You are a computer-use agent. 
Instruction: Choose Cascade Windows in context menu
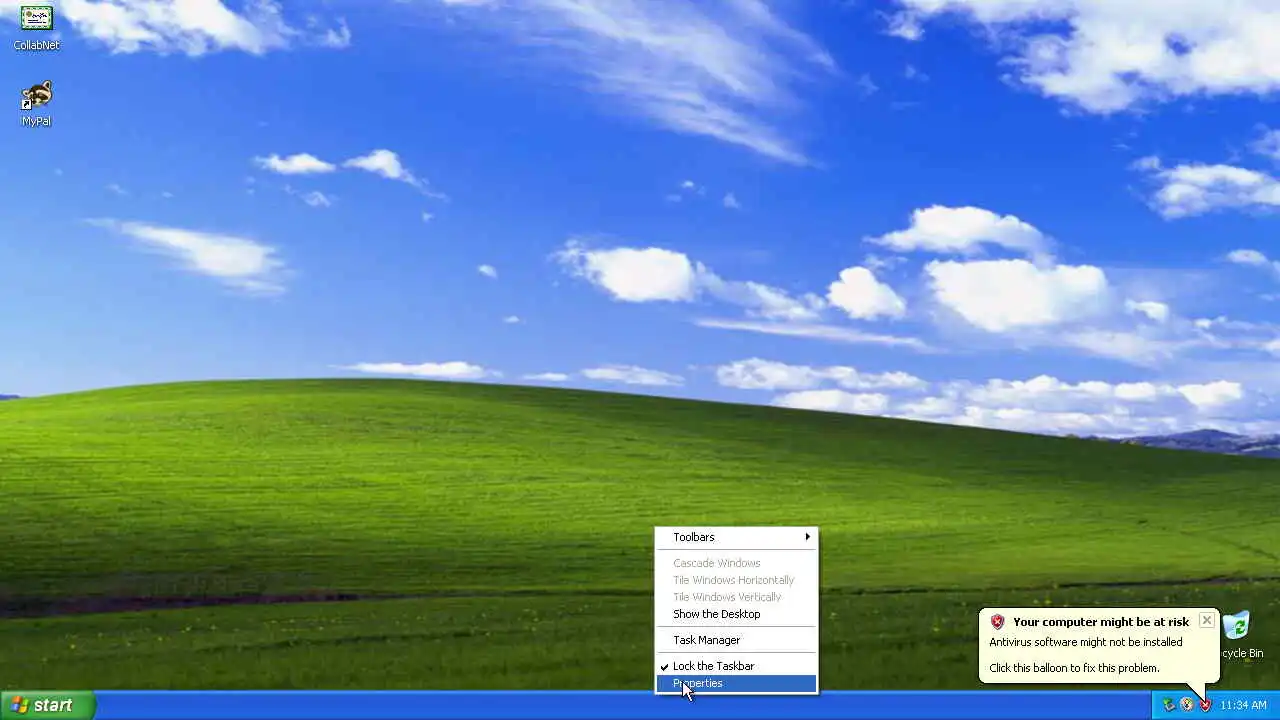point(736,563)
